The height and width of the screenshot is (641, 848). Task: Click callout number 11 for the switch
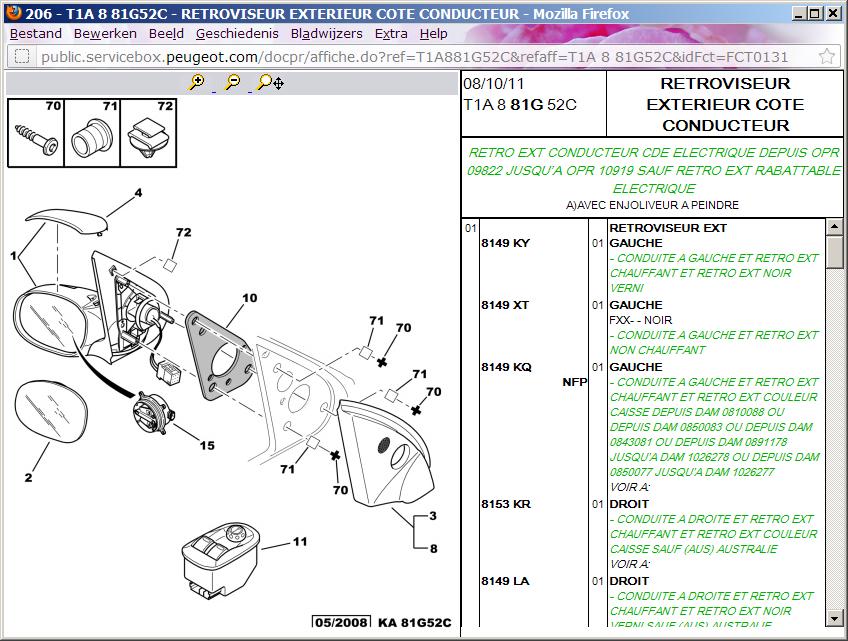[x=300, y=541]
